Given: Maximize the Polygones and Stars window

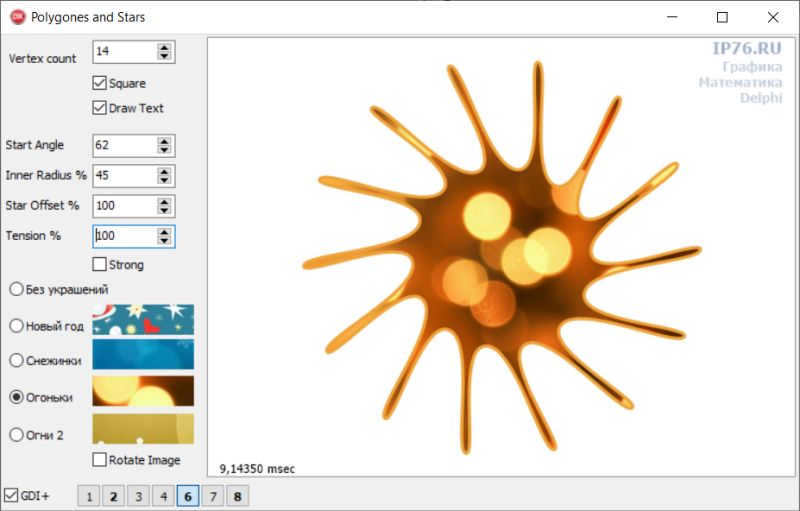Looking at the screenshot, I should click(x=722, y=17).
